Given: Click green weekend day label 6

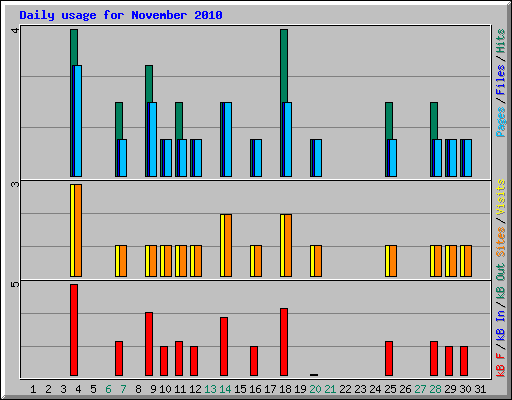Looking at the screenshot, I should (108, 389).
